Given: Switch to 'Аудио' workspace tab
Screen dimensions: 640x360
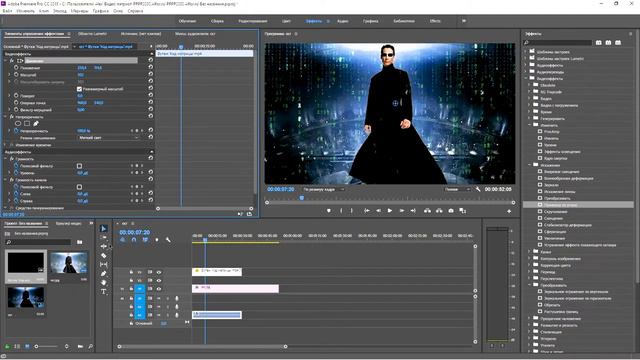Looking at the screenshot, I should [342, 21].
